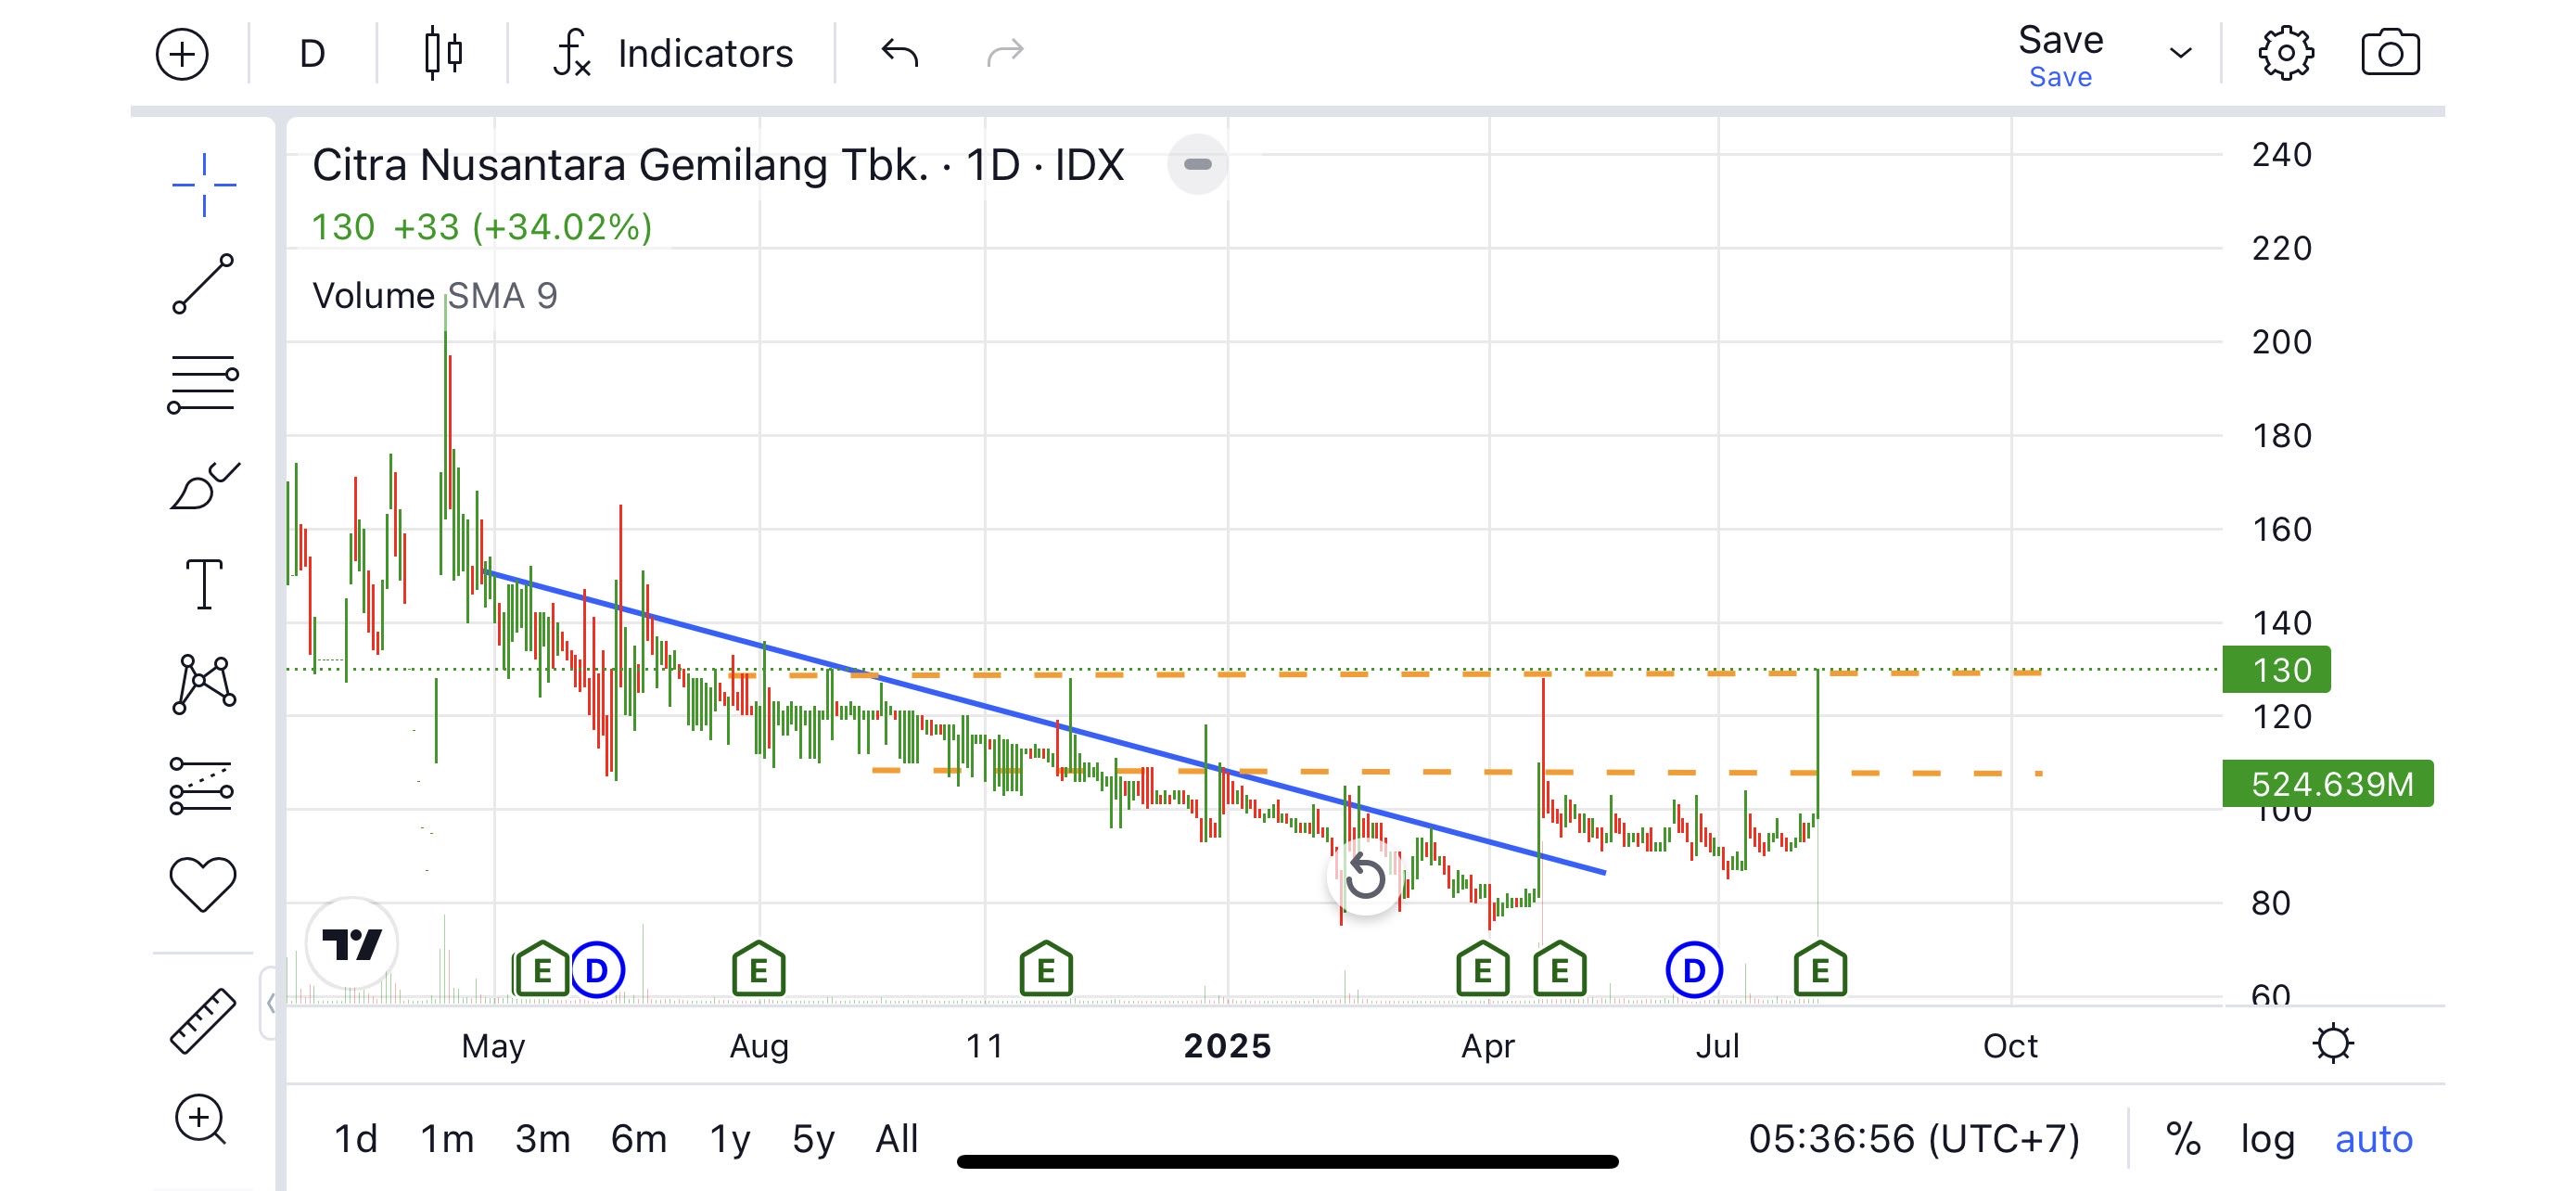Select the zoom-in magnifier tool
2576x1191 pixels.
pyautogui.click(x=201, y=1119)
